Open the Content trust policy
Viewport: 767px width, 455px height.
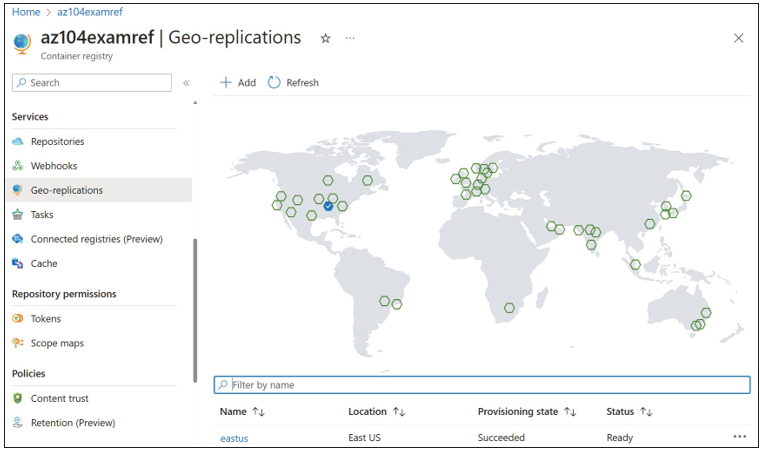click(x=60, y=399)
